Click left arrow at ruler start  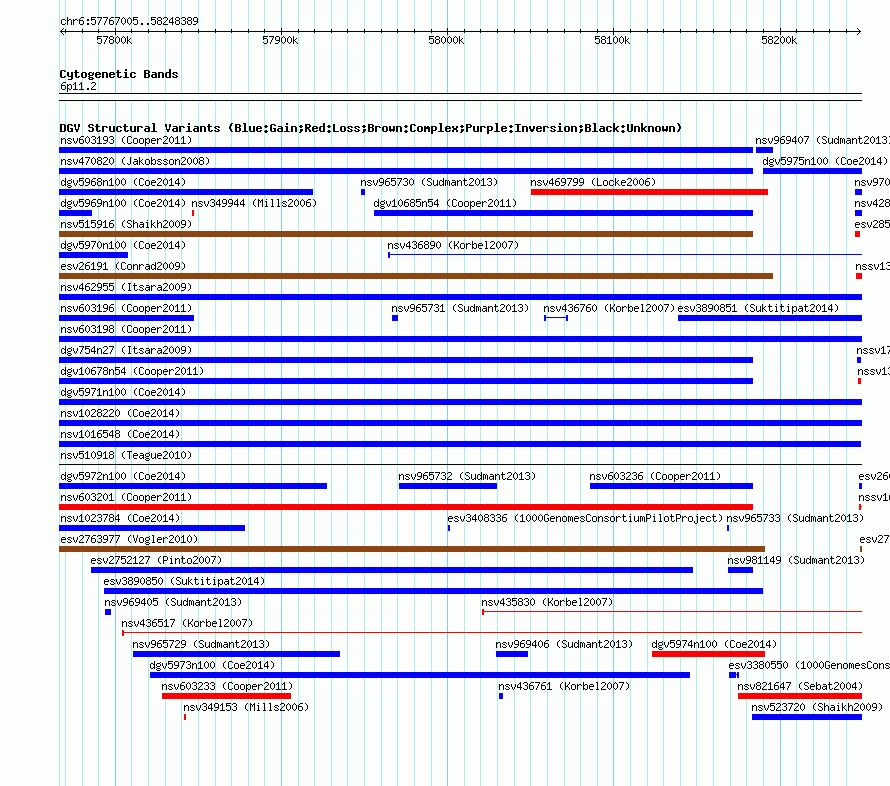tap(62, 31)
